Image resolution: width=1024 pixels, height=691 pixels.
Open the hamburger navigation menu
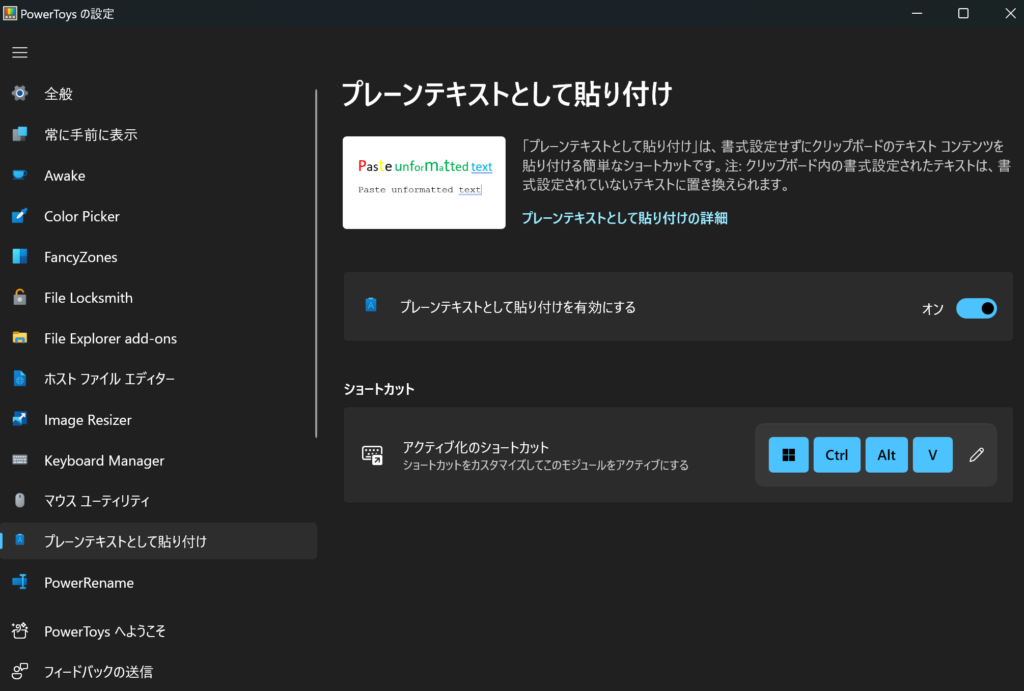(20, 52)
